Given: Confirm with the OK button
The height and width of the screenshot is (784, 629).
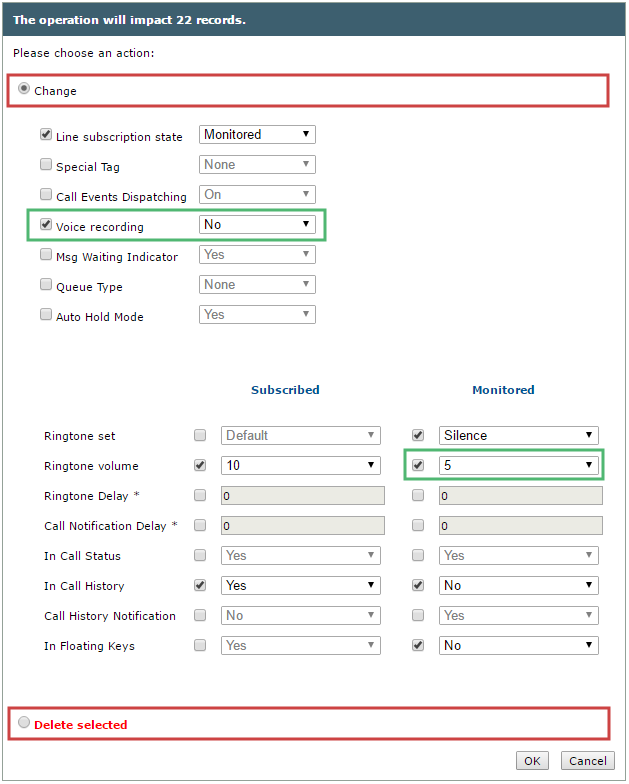Looking at the screenshot, I should tap(532, 761).
